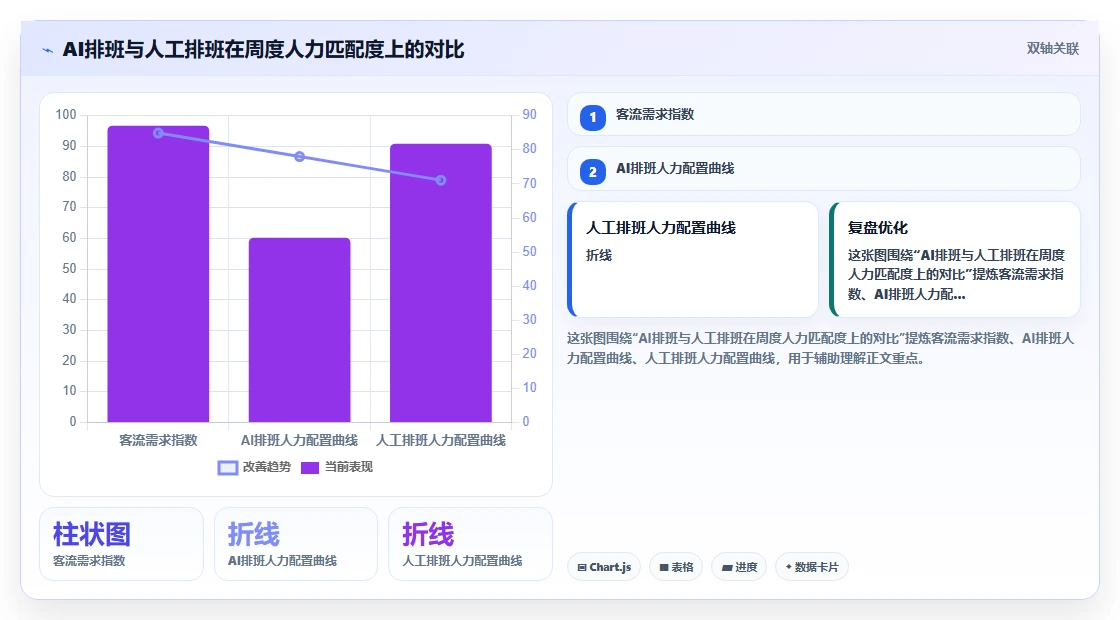Click the Chart.js tag chip
The height and width of the screenshot is (620, 1120).
point(604,567)
